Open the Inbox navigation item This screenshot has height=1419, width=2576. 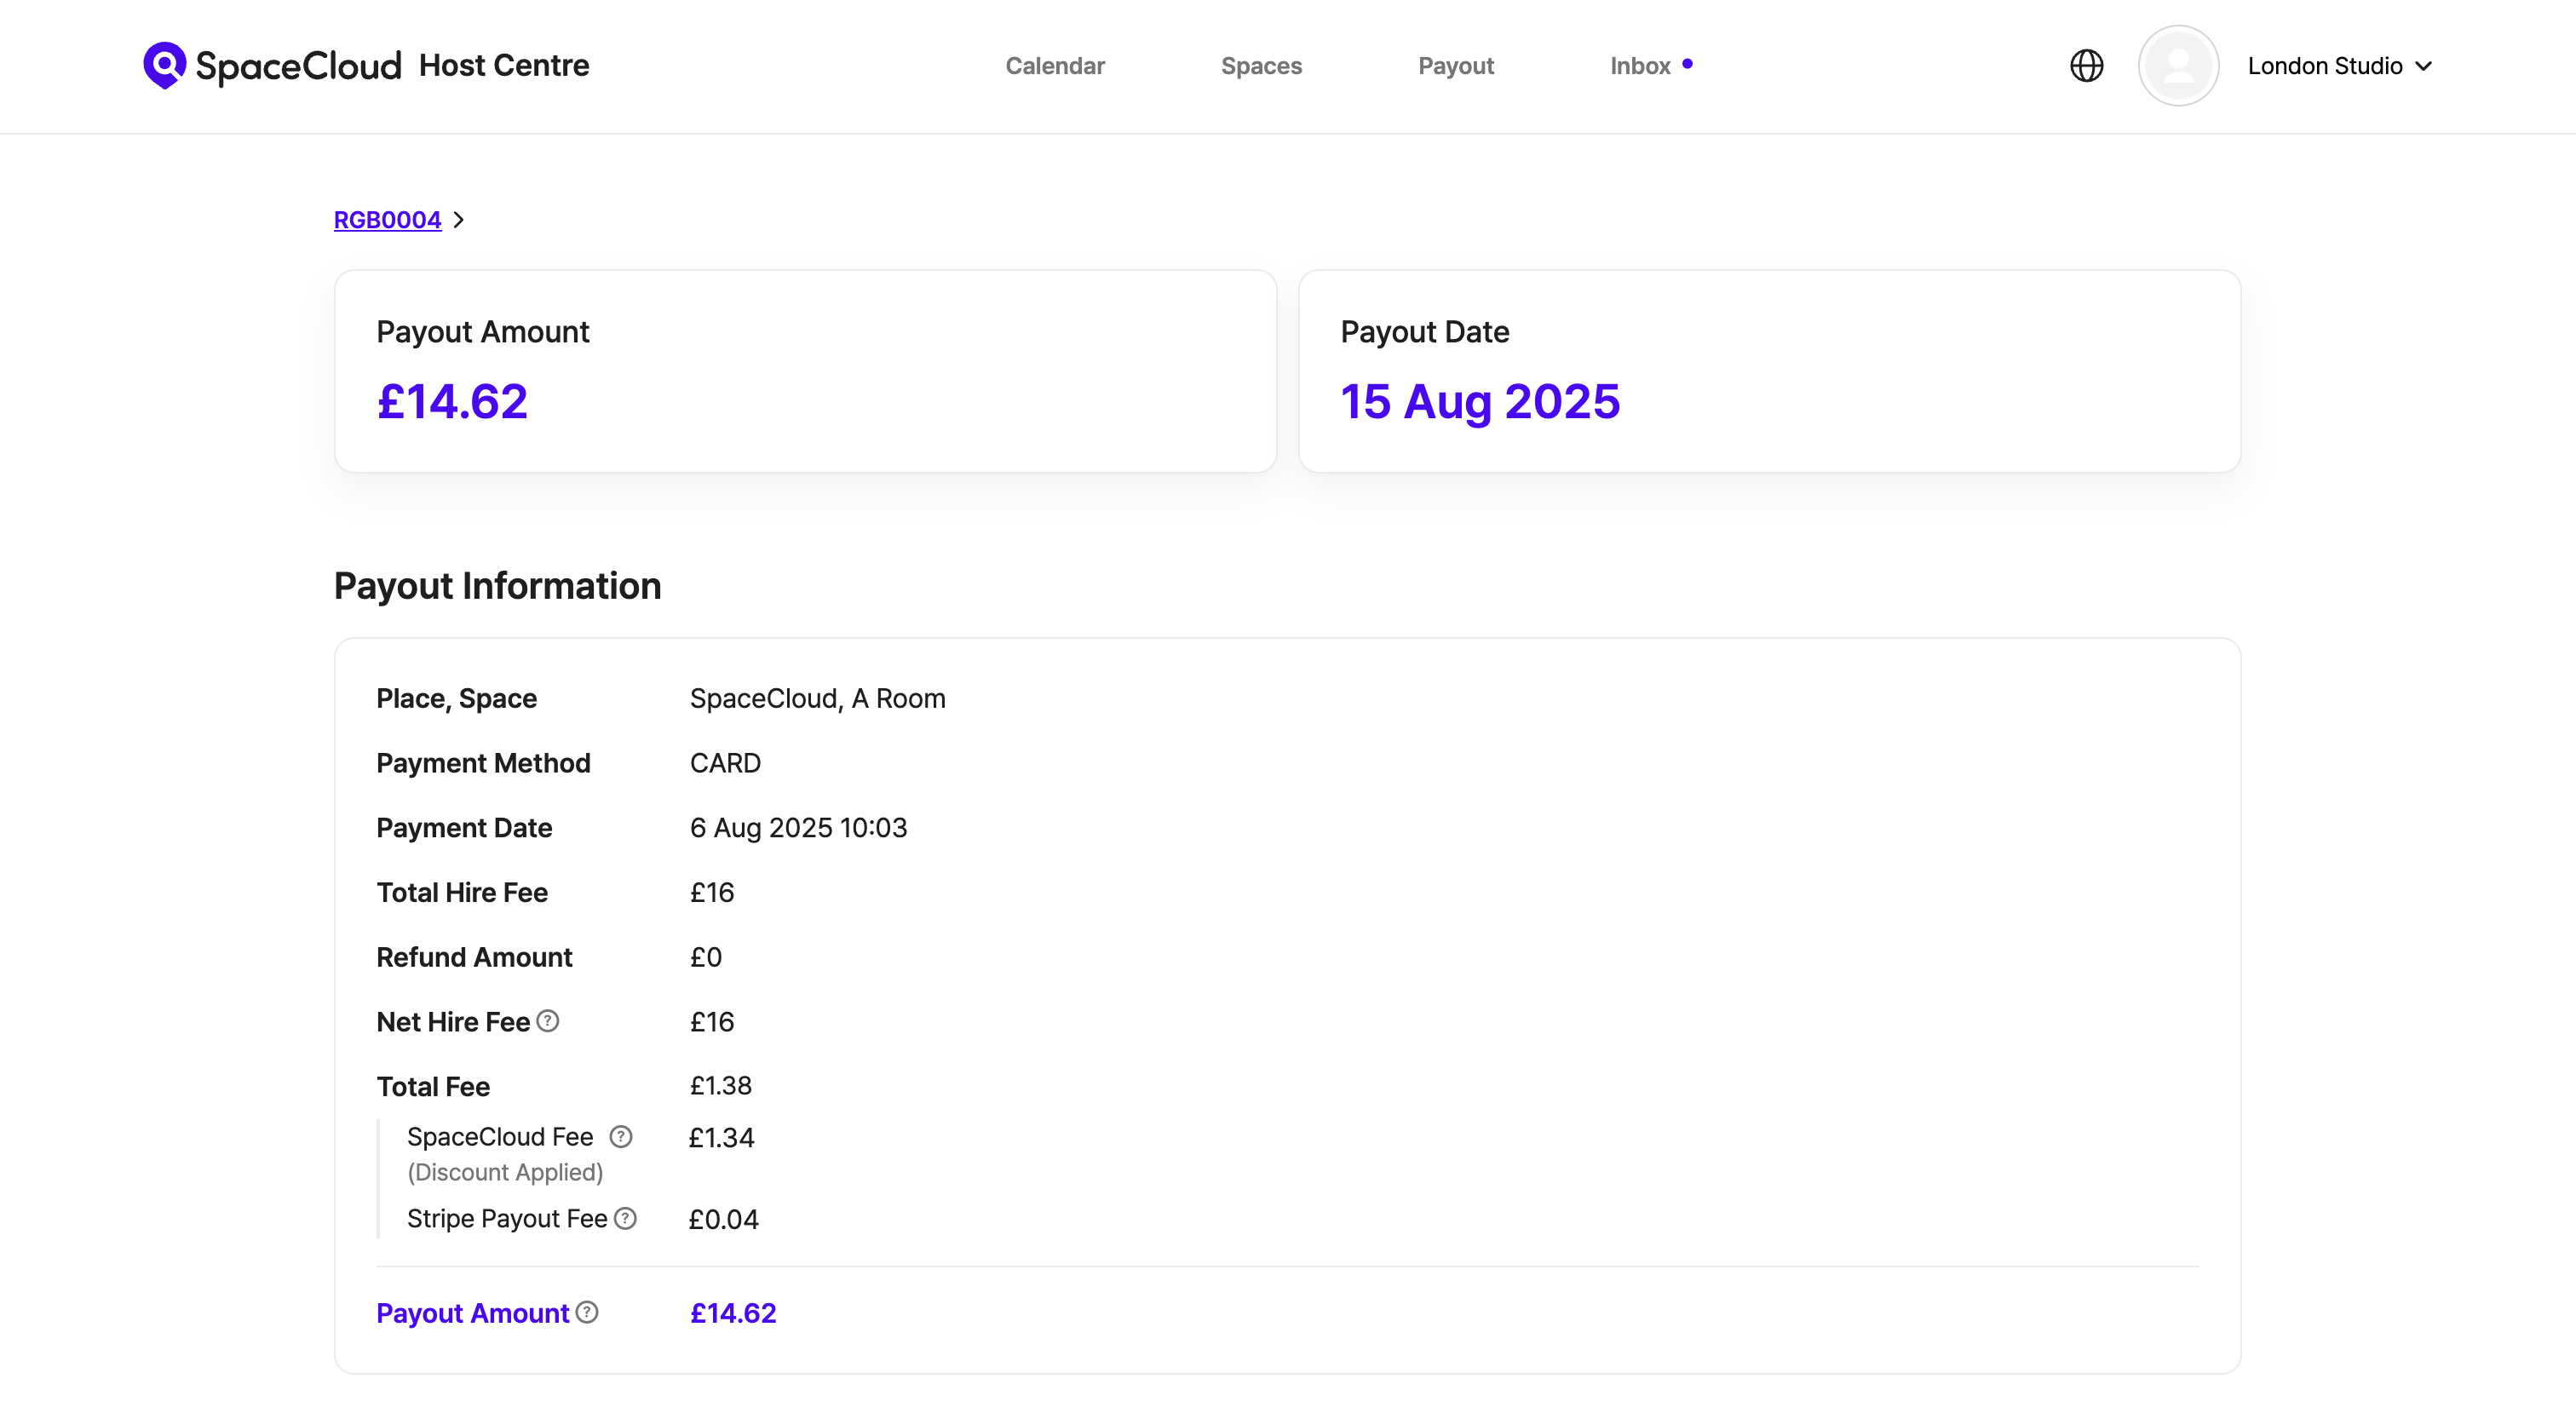pyautogui.click(x=1640, y=66)
